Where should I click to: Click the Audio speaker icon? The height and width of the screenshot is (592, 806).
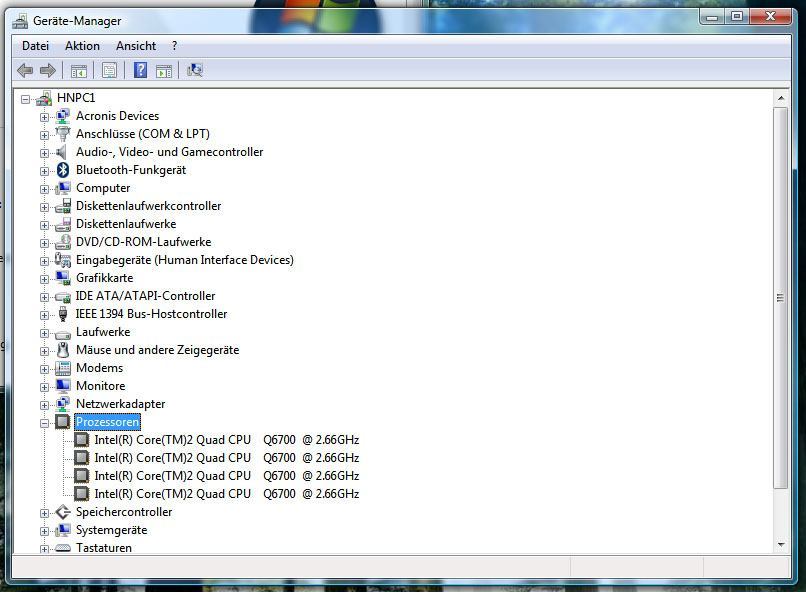62,152
